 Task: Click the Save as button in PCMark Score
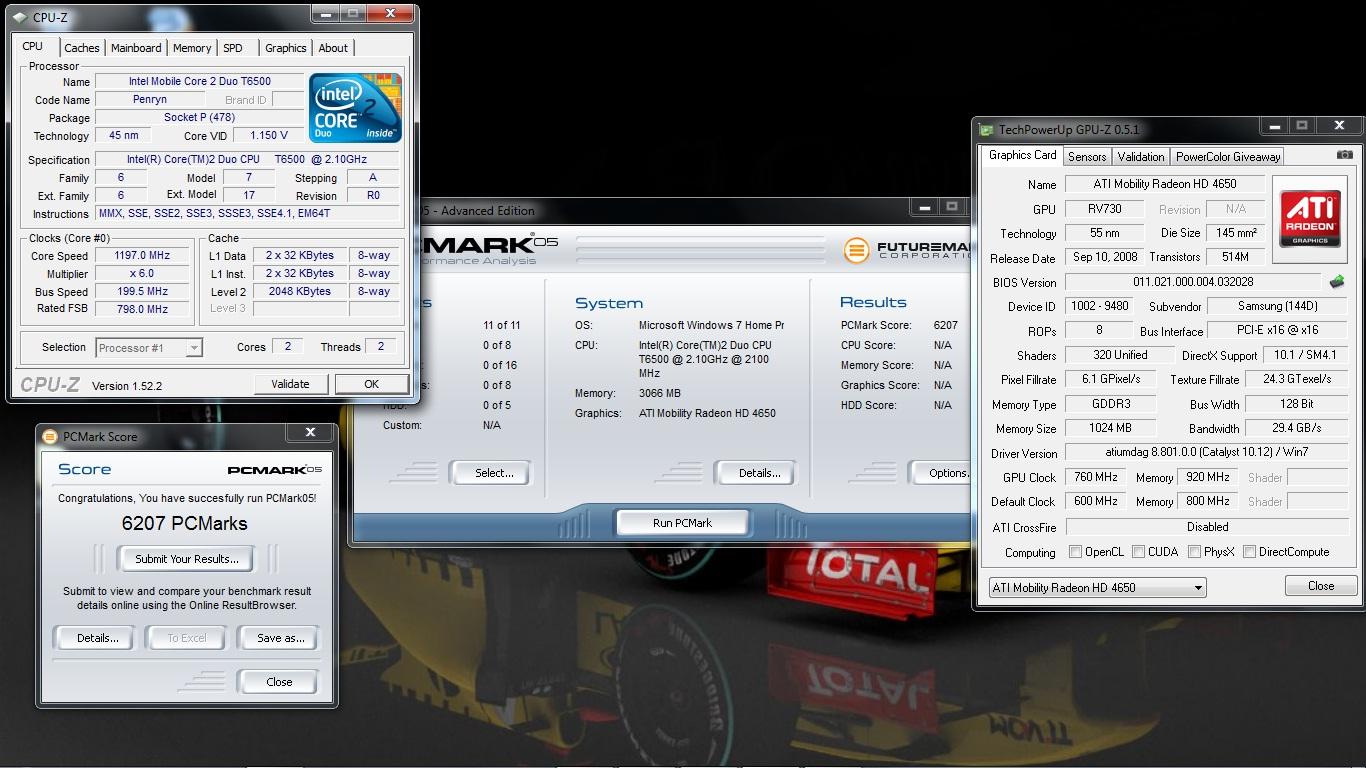click(281, 638)
